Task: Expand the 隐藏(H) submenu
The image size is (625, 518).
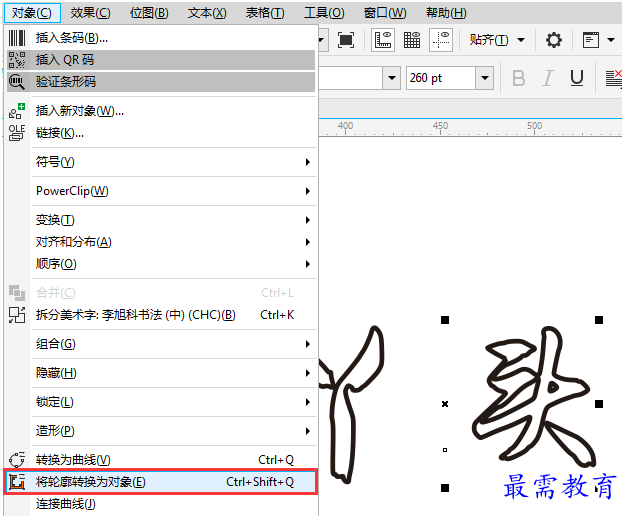Action: point(161,373)
